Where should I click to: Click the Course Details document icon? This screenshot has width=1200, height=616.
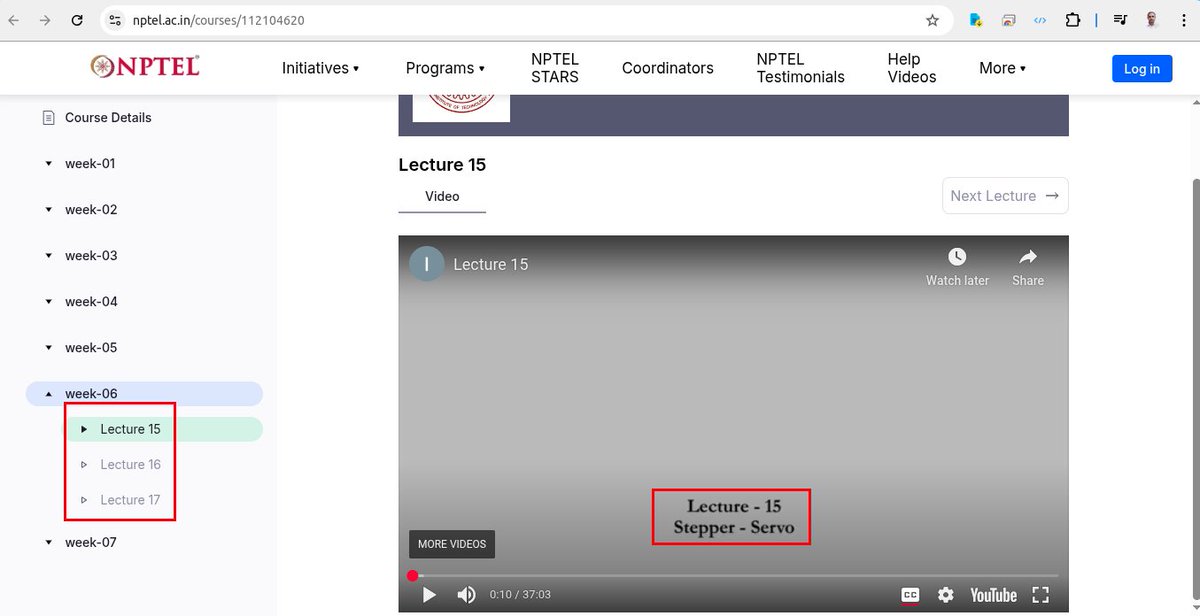click(x=48, y=118)
